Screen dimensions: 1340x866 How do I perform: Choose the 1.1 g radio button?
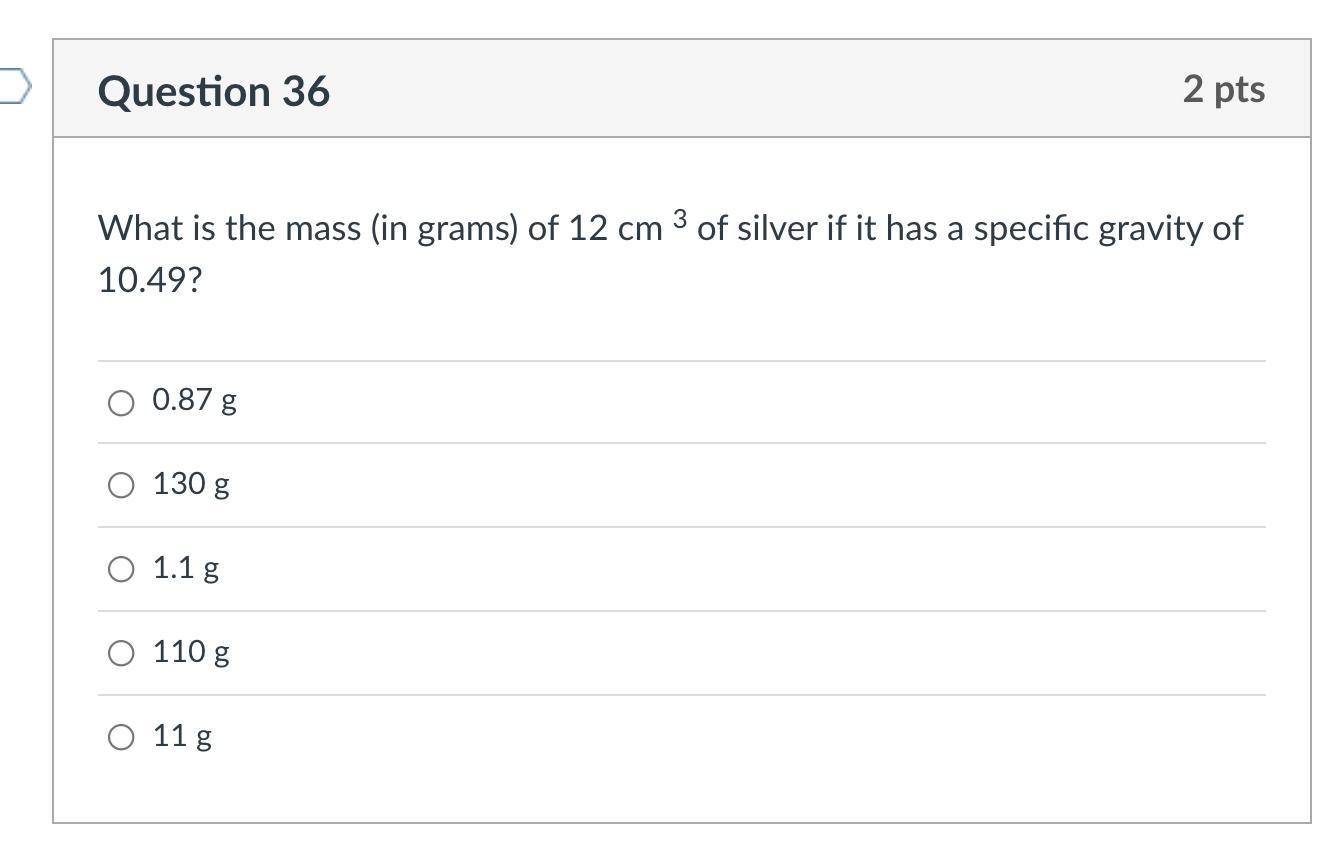122,569
